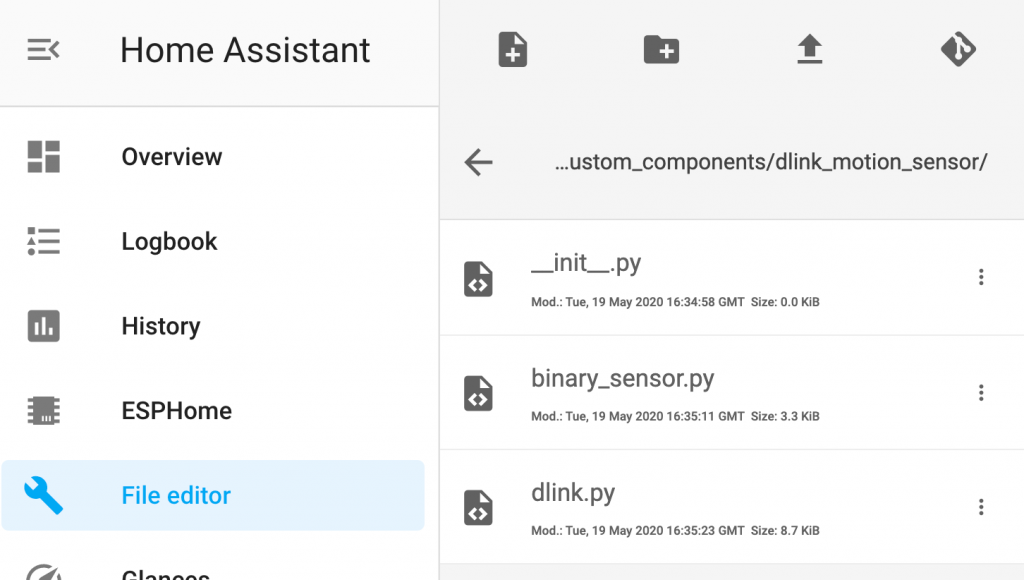This screenshot has width=1024, height=580.
Task: Click the dlink.py code file icon
Action: pyautogui.click(x=478, y=508)
